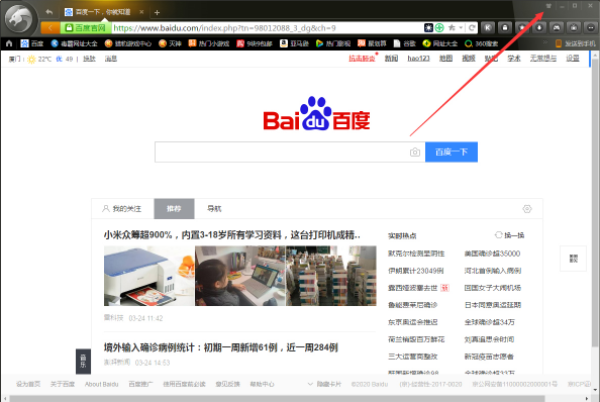Screen dimensions: 600x402
Task: Click 换一换 to refresh hot topics
Action: point(510,235)
